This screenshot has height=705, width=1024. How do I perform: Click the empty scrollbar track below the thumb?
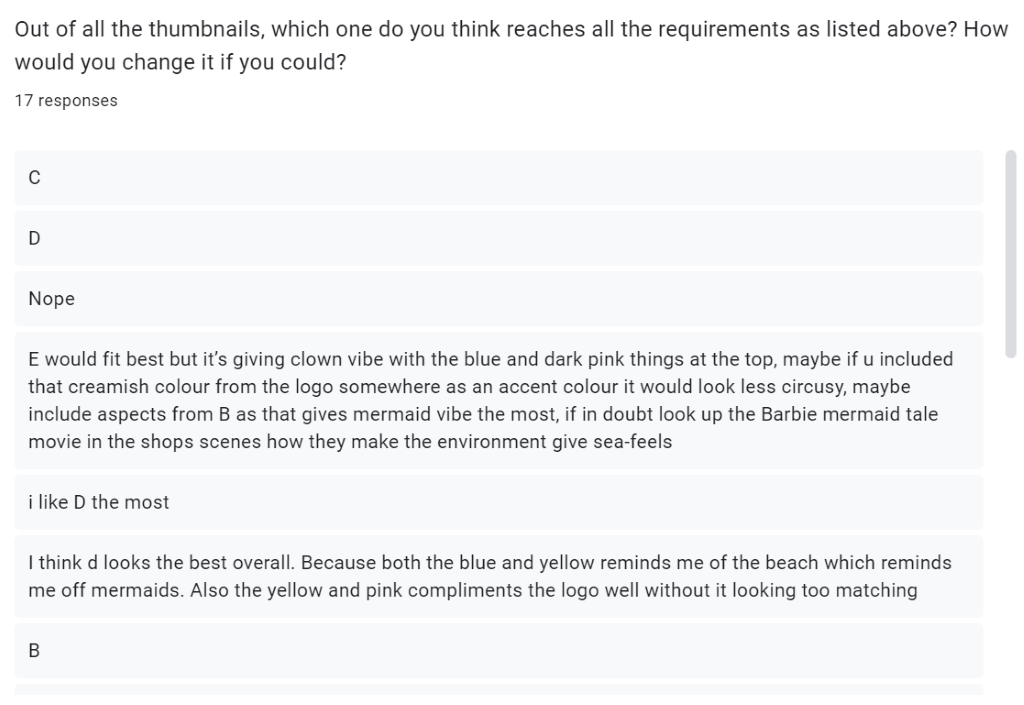pyautogui.click(x=1011, y=525)
